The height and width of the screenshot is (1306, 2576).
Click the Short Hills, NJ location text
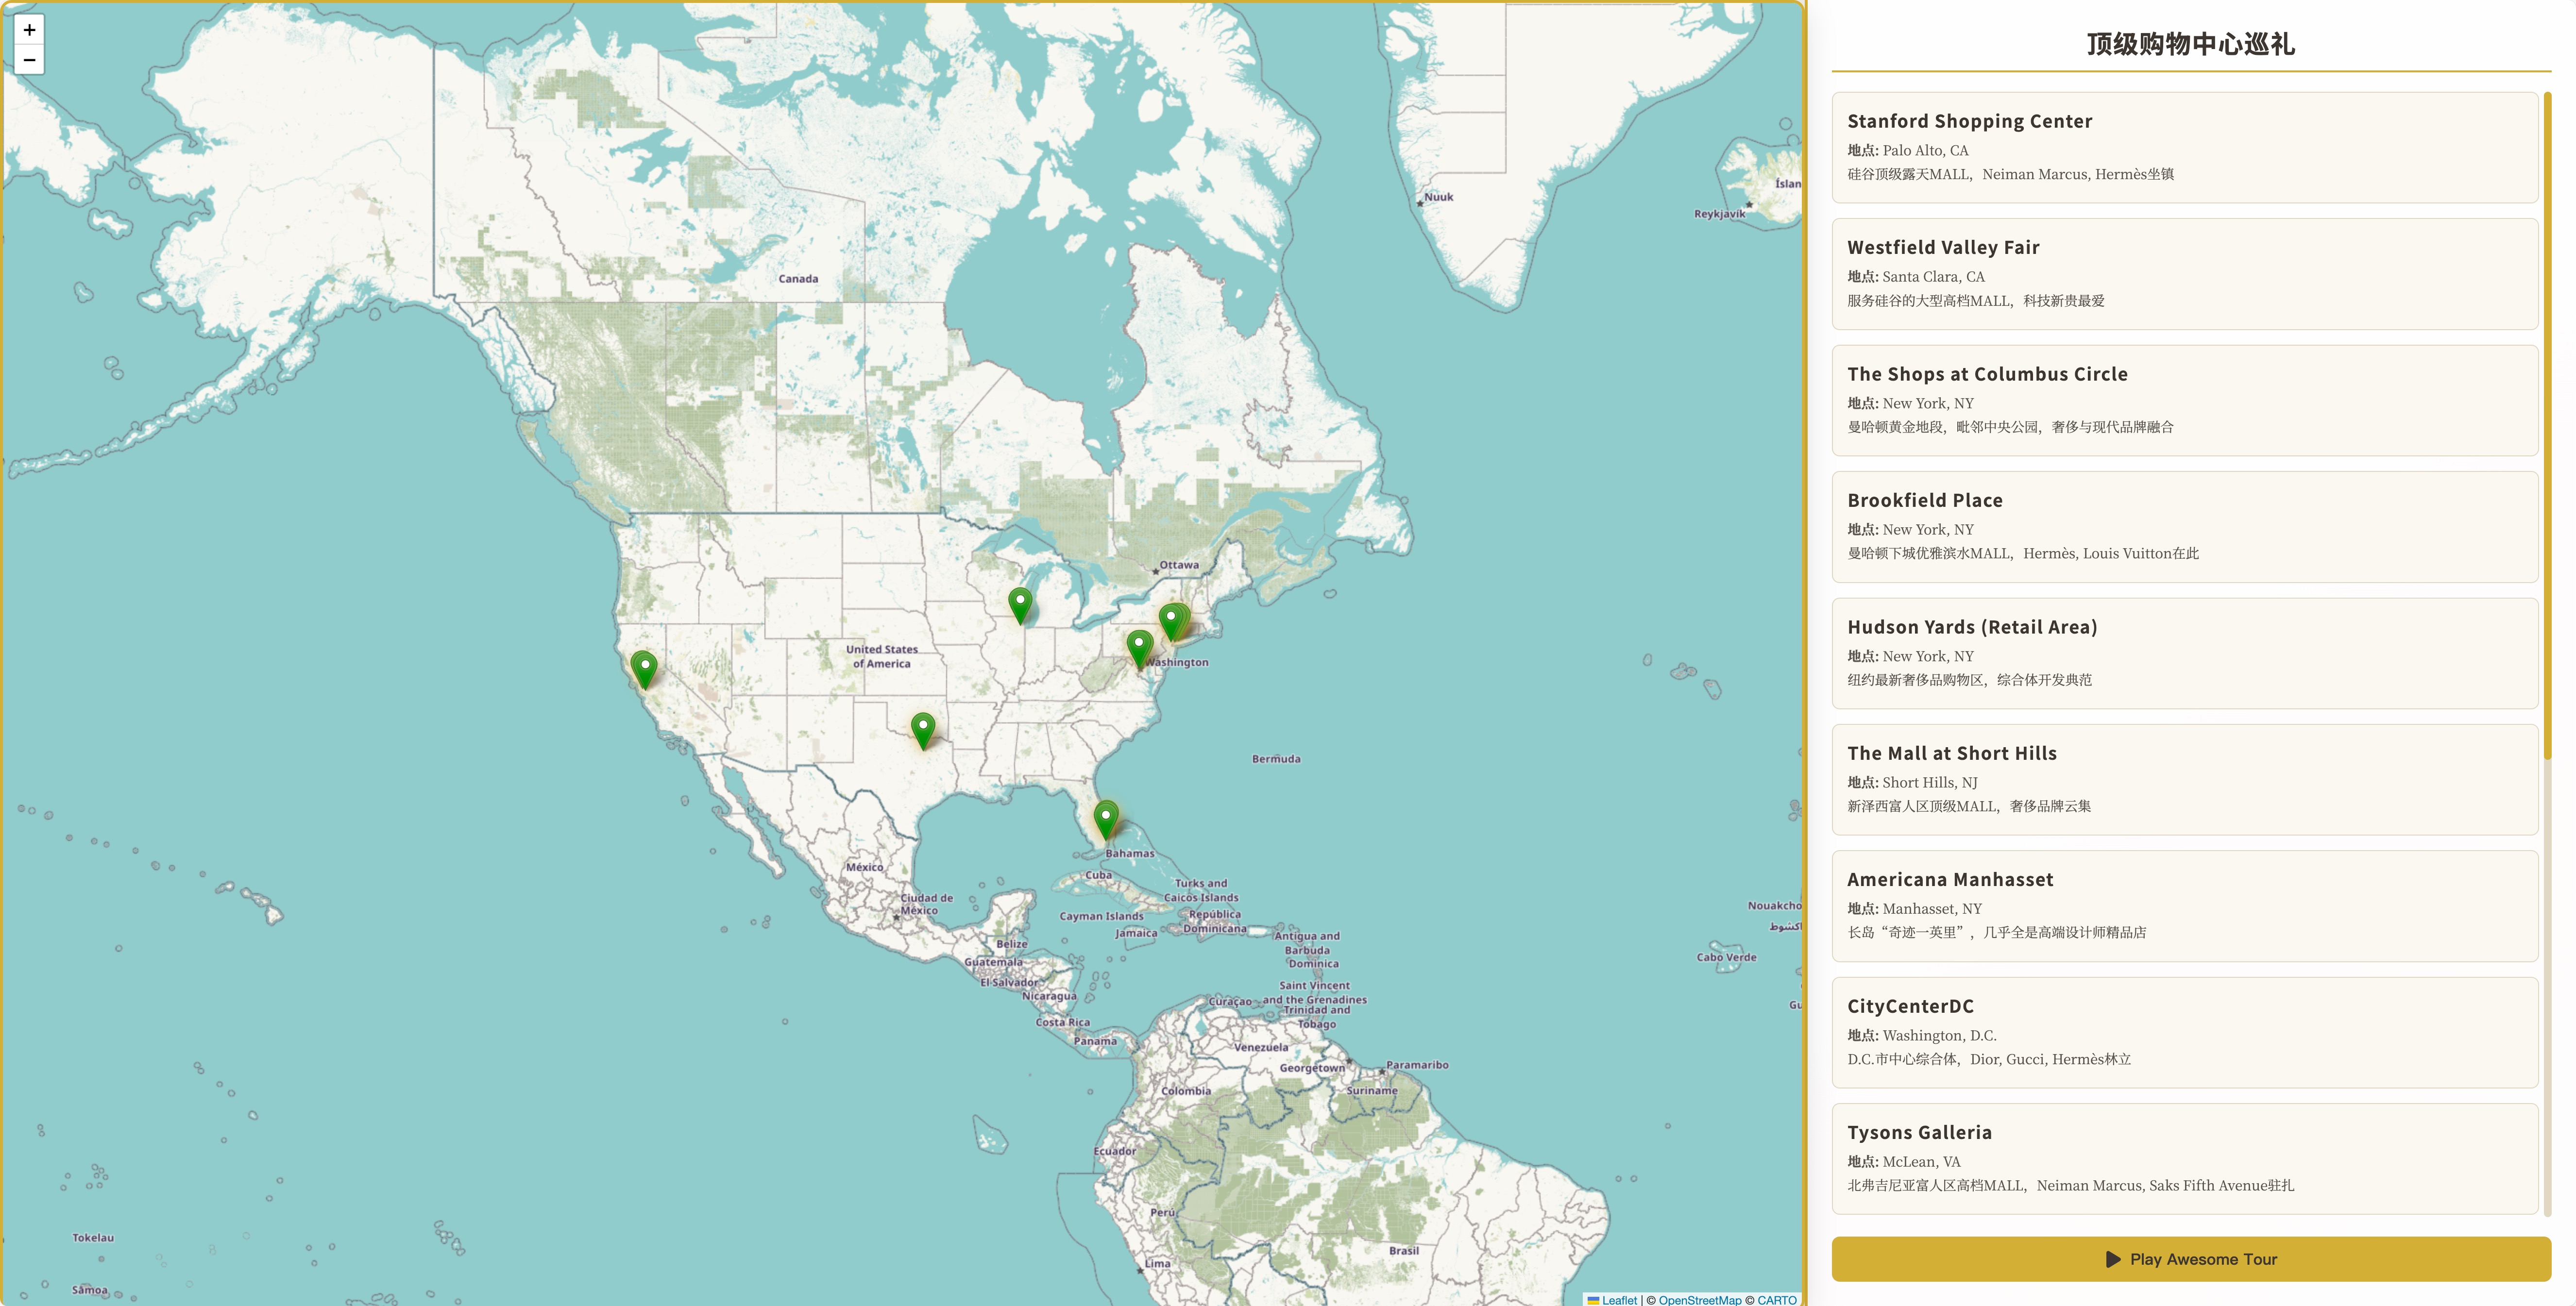(x=1930, y=783)
